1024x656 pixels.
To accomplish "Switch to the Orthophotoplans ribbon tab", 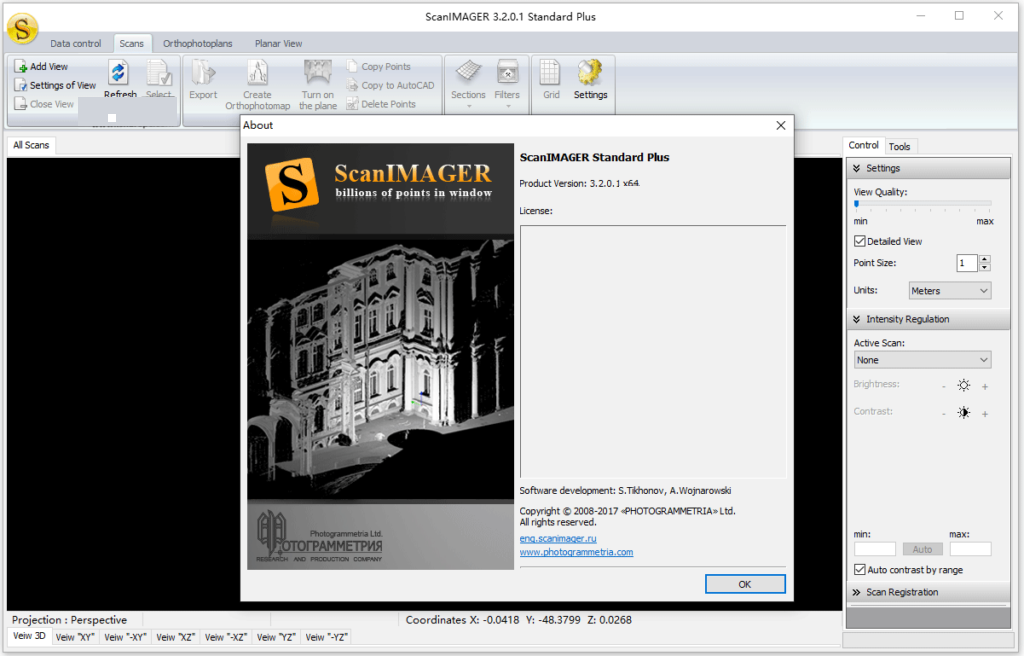I will pyautogui.click(x=196, y=44).
